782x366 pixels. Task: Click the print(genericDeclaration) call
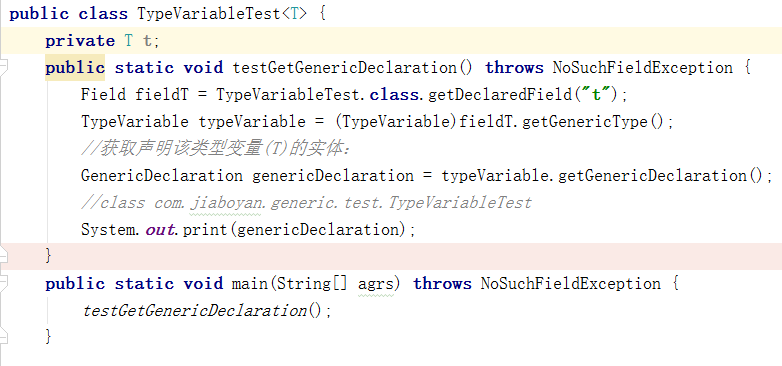(295, 229)
